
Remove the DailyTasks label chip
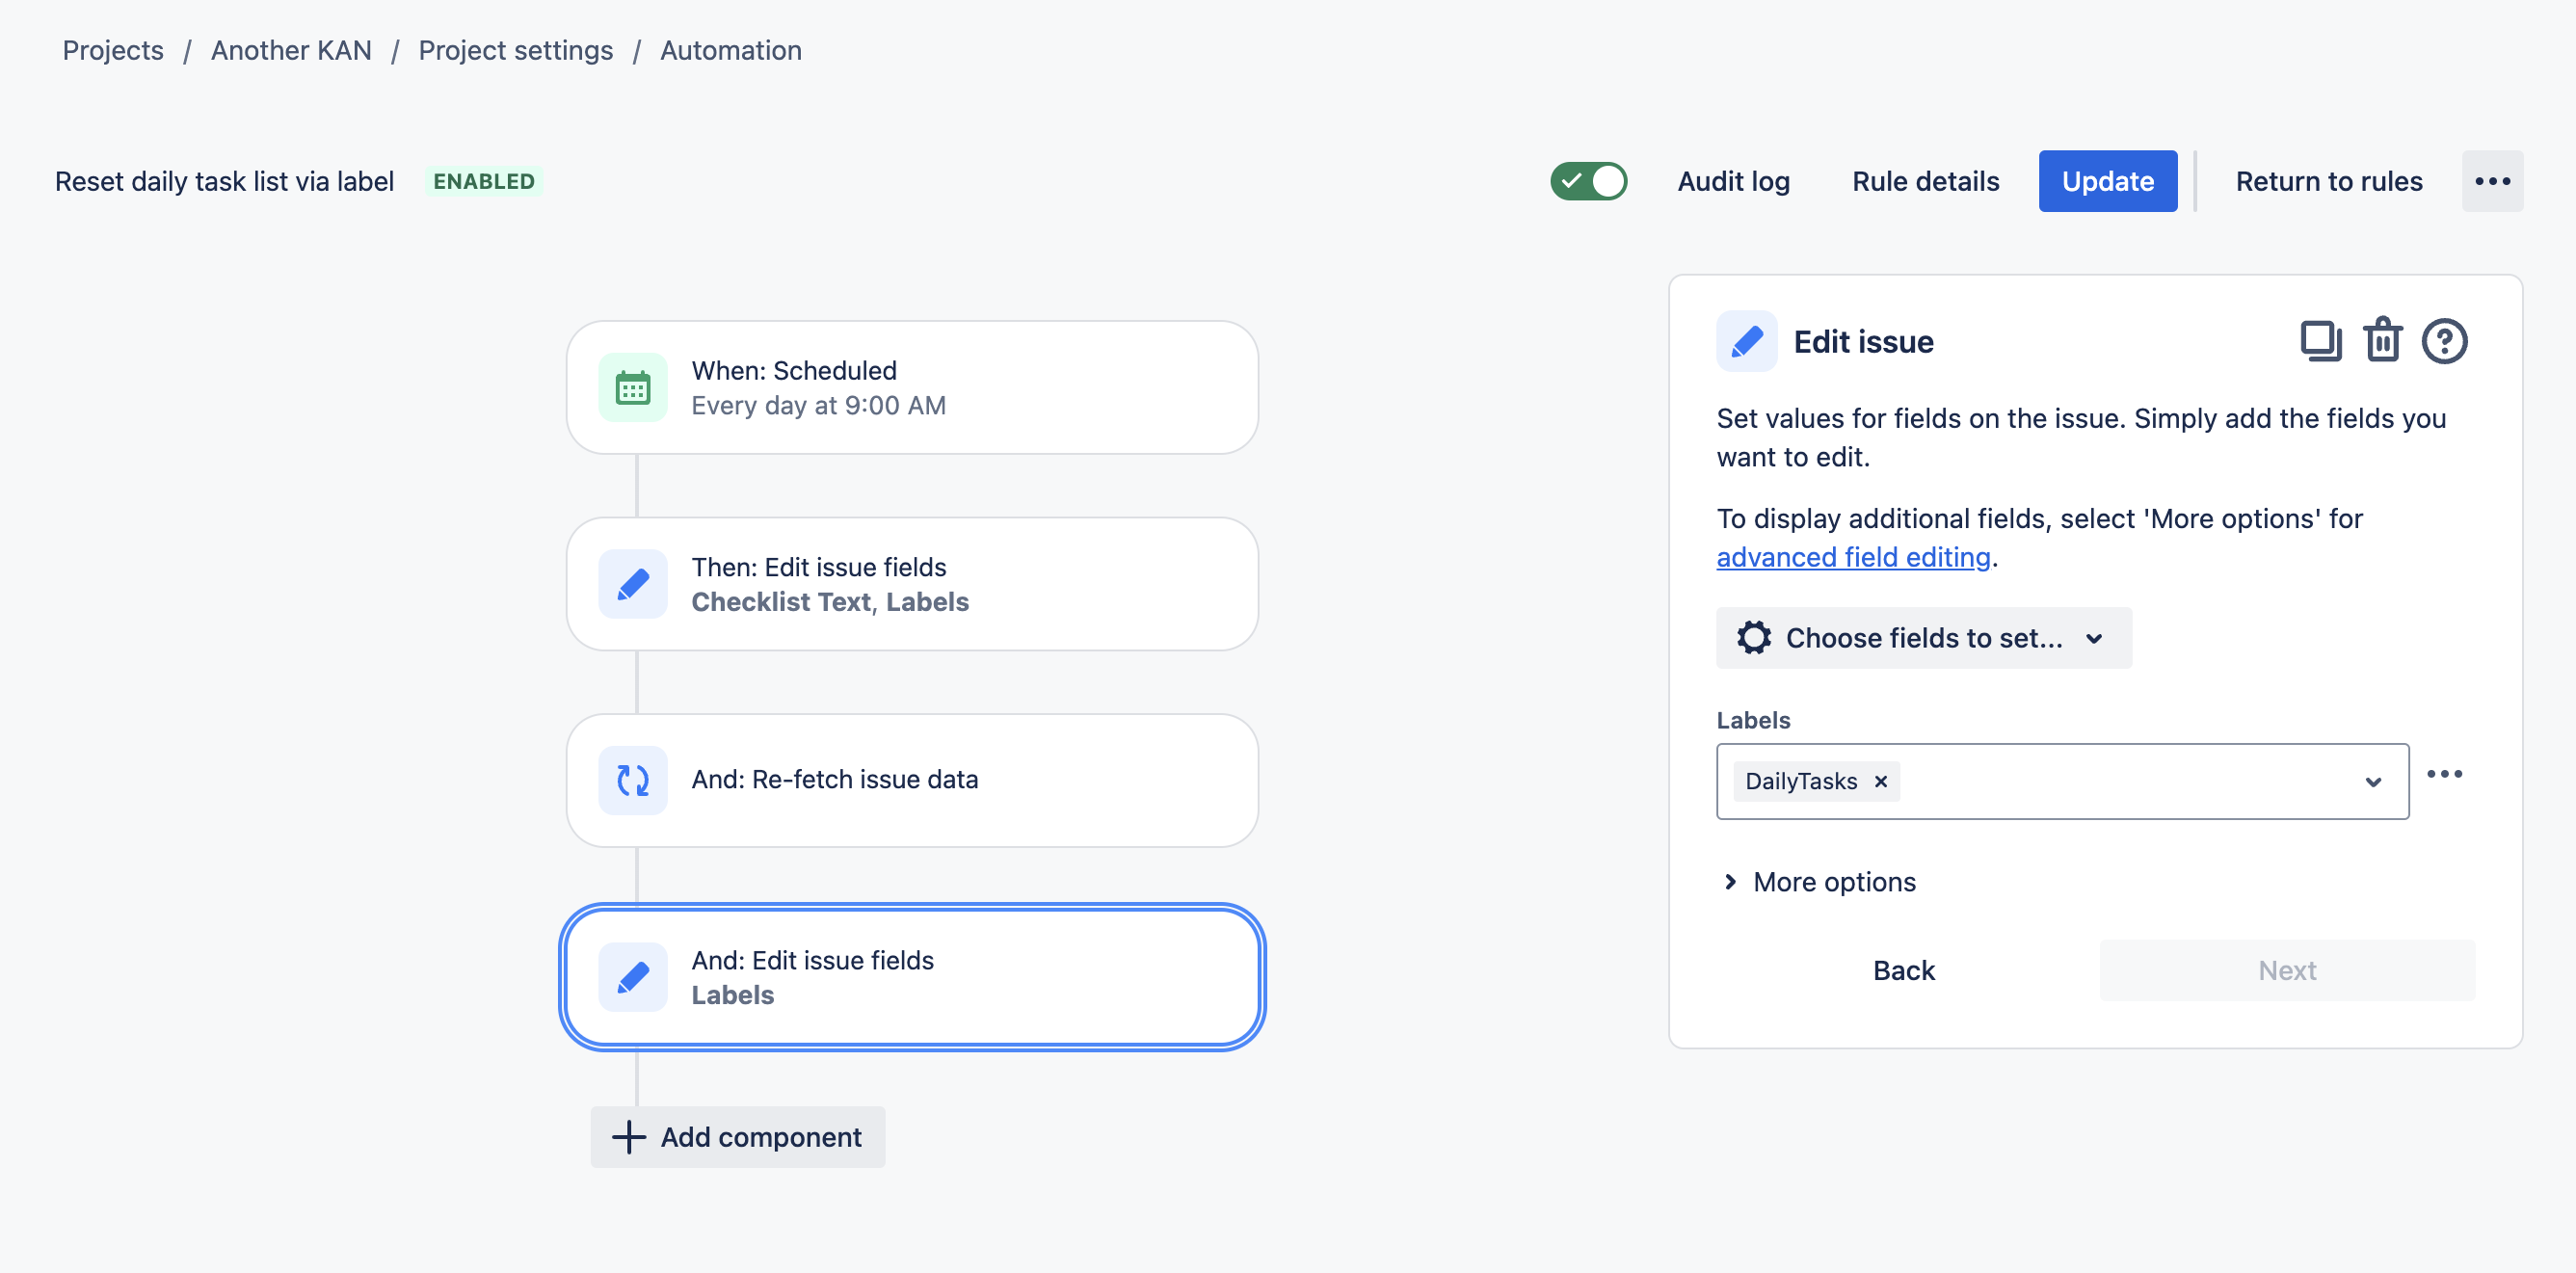point(1880,781)
